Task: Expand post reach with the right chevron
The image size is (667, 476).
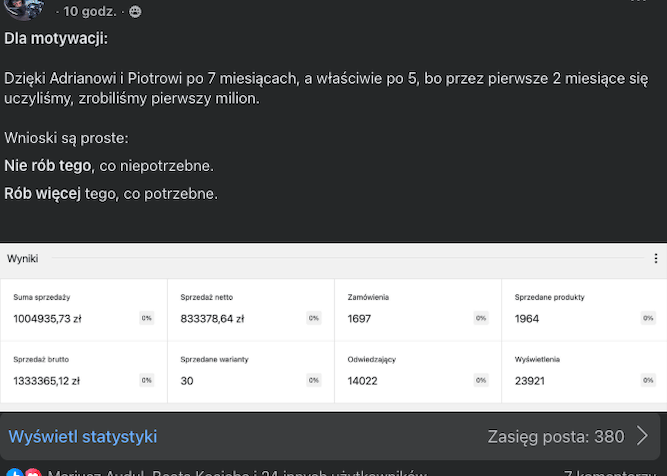Action: (x=642, y=436)
